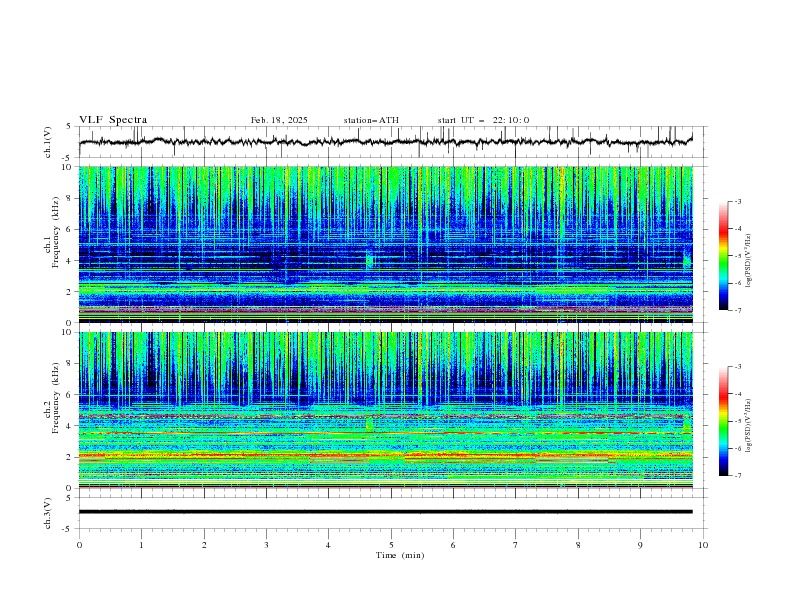The width and height of the screenshot is (792, 612).
Task: Click the time axis tick label "5"
Action: tap(391, 545)
